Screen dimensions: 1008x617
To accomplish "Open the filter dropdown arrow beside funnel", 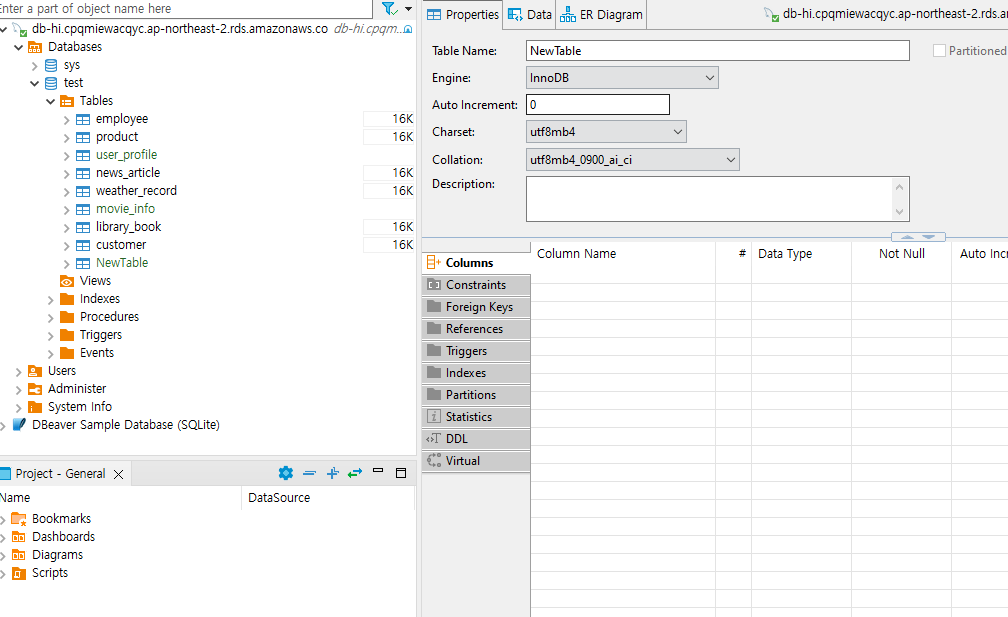I will click(x=408, y=9).
